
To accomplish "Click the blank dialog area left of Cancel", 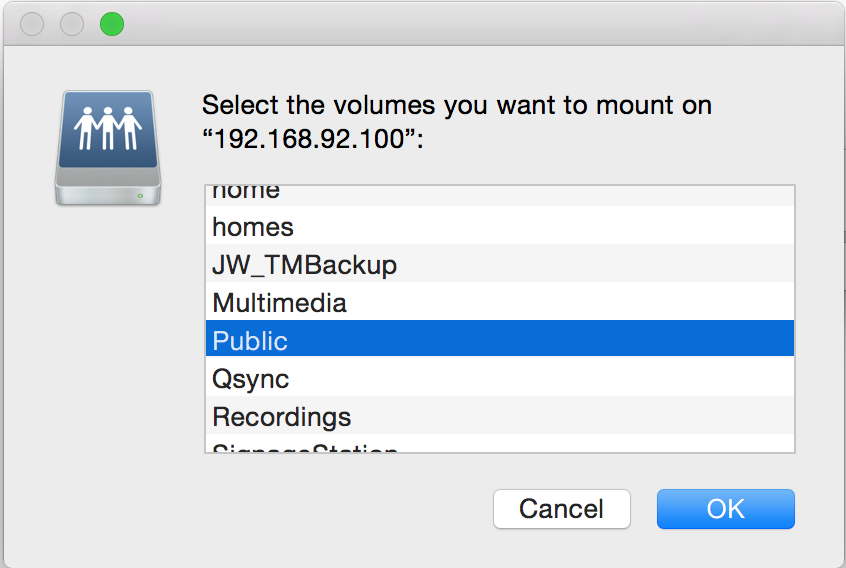I will coord(300,509).
